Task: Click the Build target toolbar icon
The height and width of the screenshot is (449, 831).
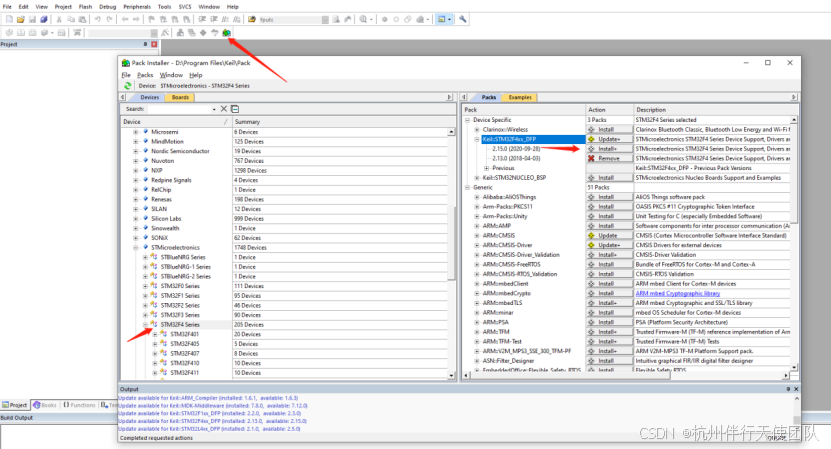Action: click(21, 33)
